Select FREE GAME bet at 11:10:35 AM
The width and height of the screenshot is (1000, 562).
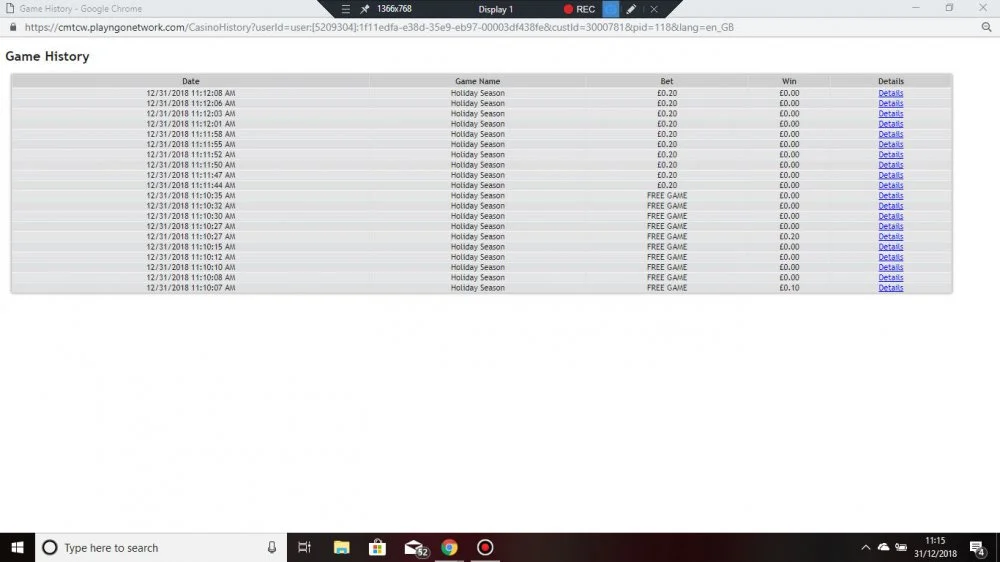(666, 196)
